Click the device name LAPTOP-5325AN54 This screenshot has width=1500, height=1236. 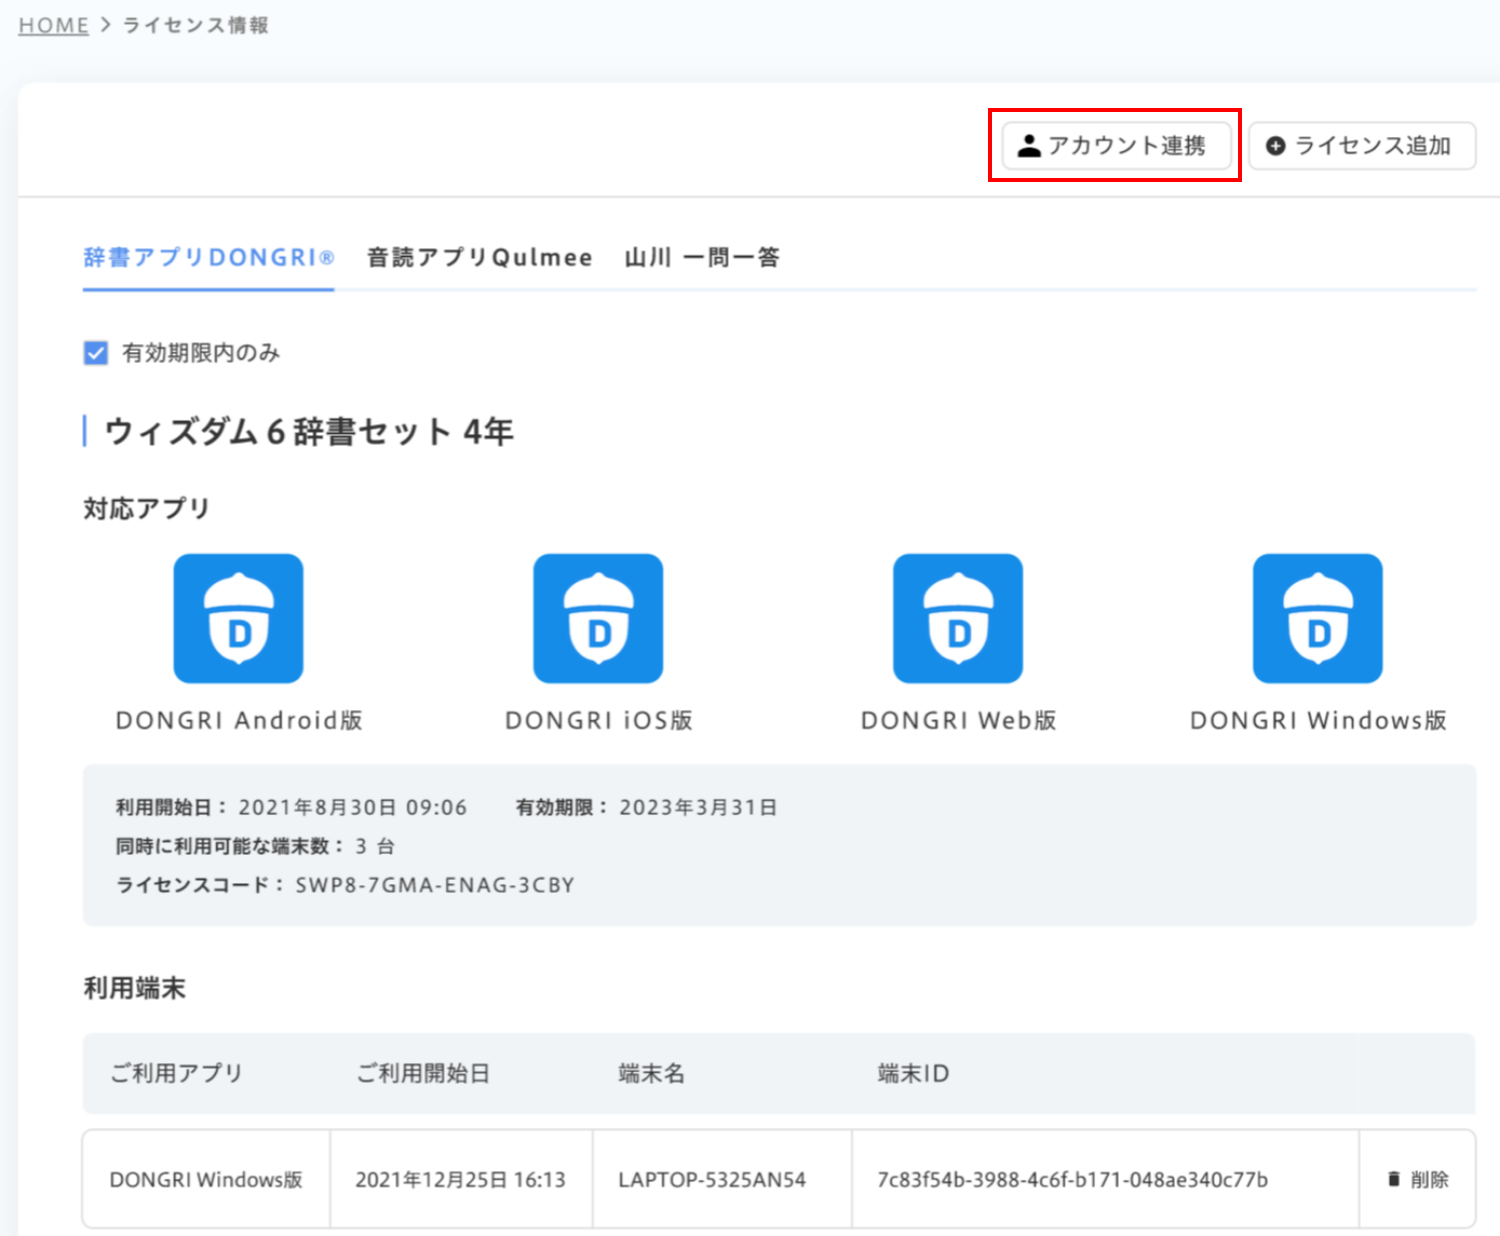click(712, 1180)
